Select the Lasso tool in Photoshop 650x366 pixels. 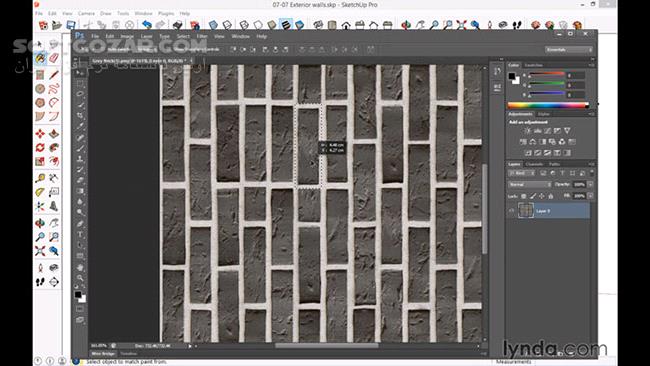click(80, 94)
